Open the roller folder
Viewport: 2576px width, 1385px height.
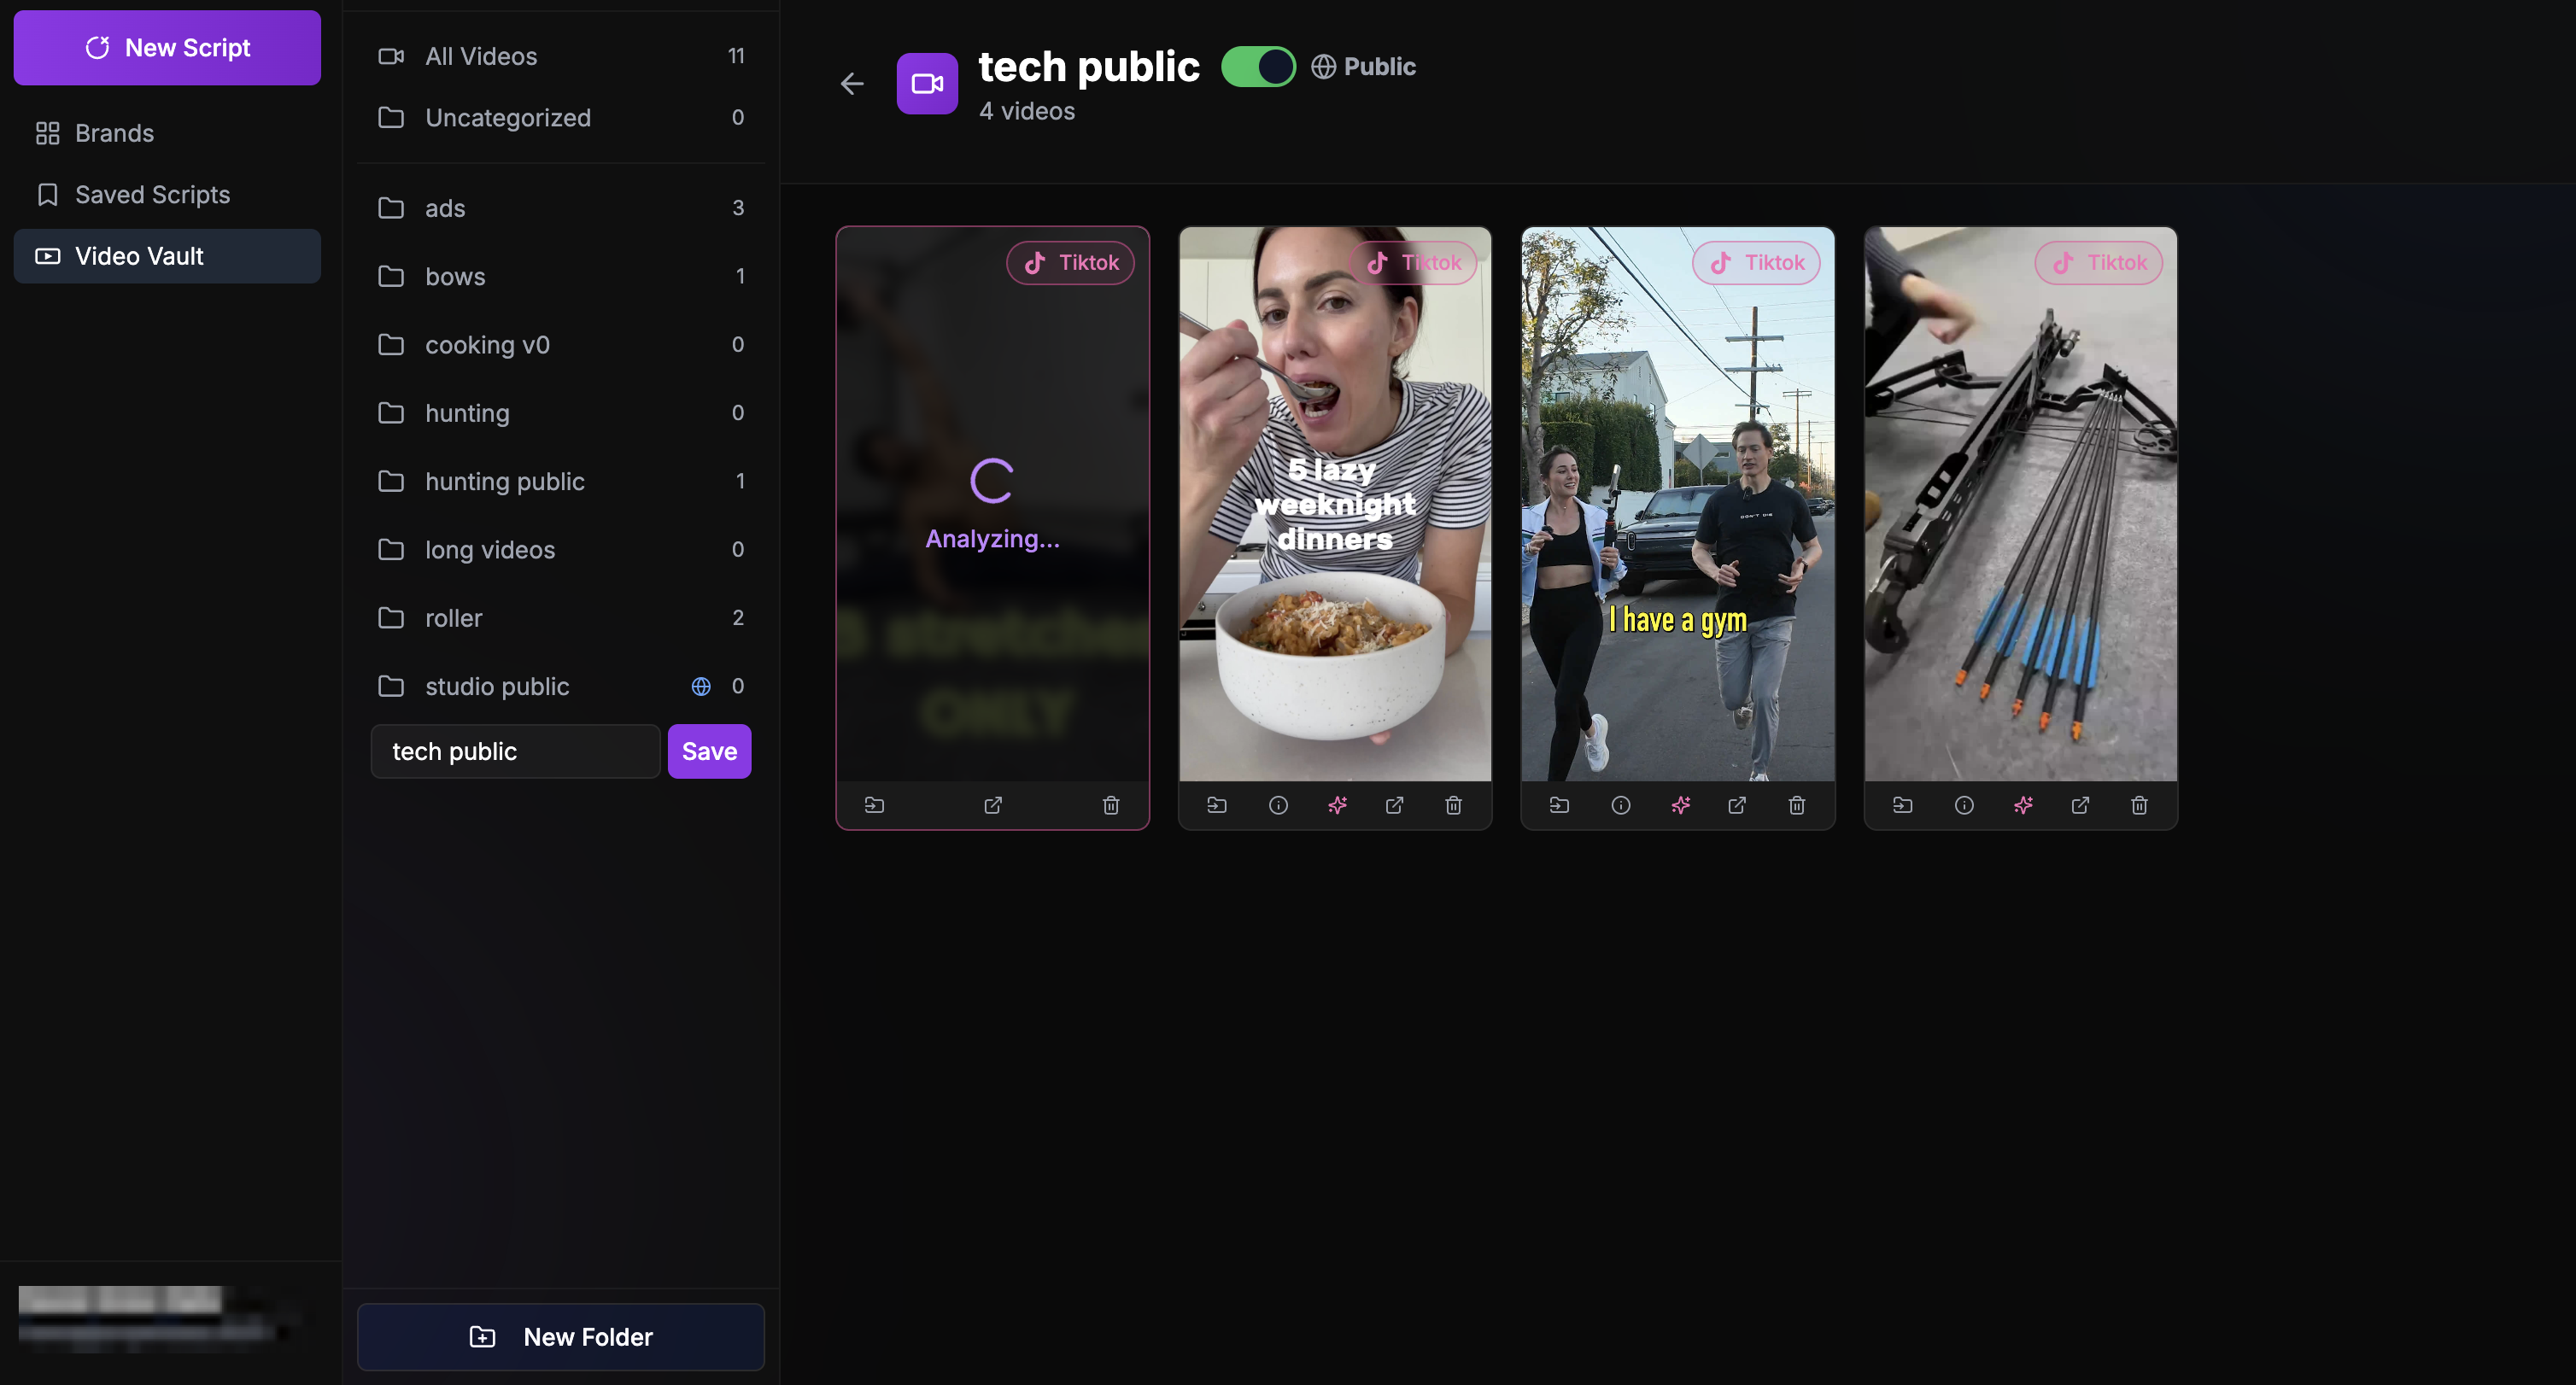[x=453, y=618]
